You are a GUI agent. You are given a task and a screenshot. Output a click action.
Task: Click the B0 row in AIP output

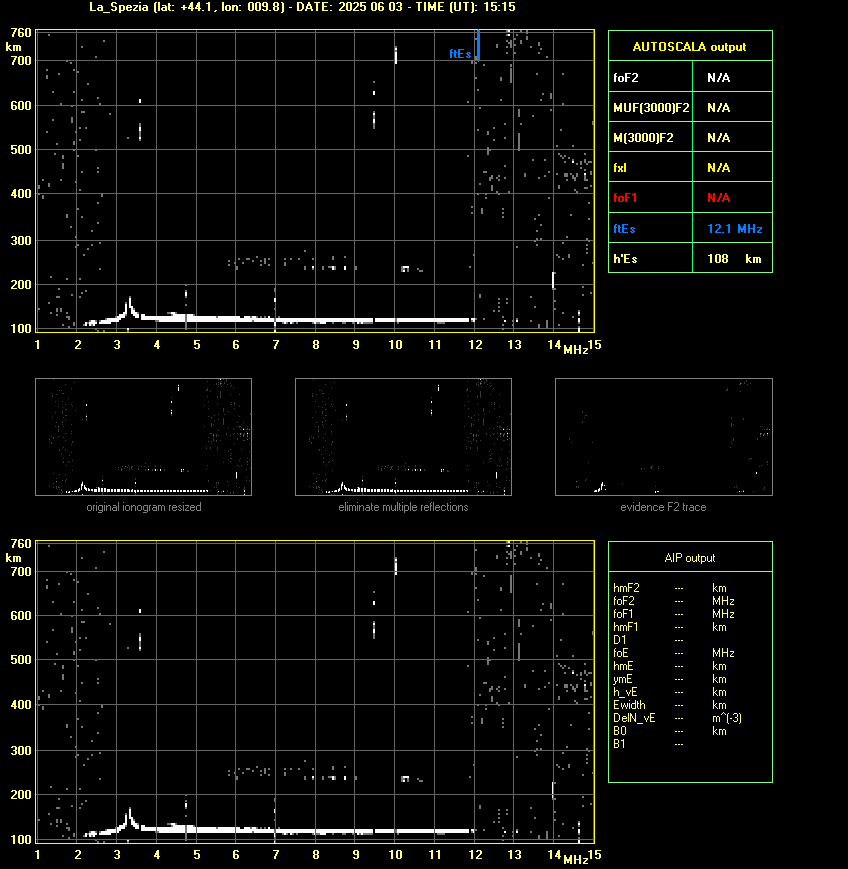[670, 731]
